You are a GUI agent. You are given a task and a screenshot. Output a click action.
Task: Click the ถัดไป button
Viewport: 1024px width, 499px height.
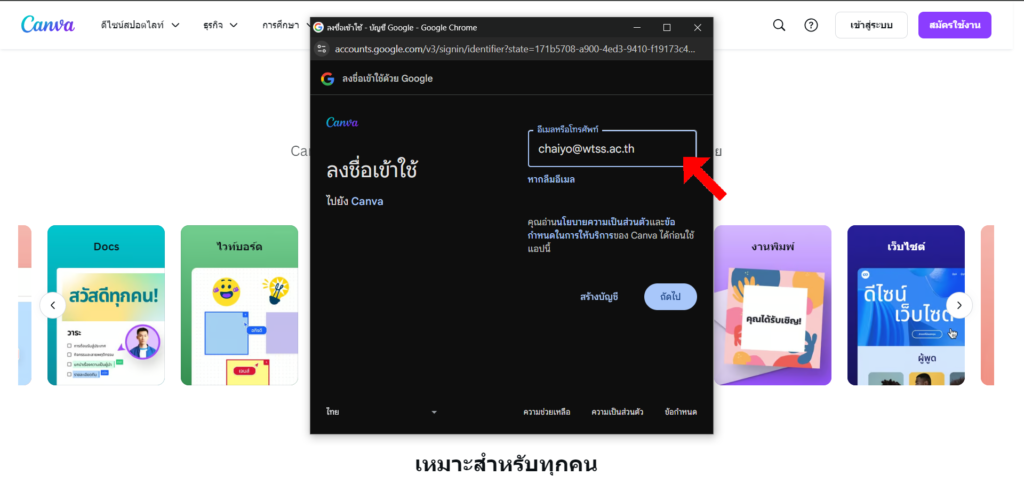click(670, 297)
